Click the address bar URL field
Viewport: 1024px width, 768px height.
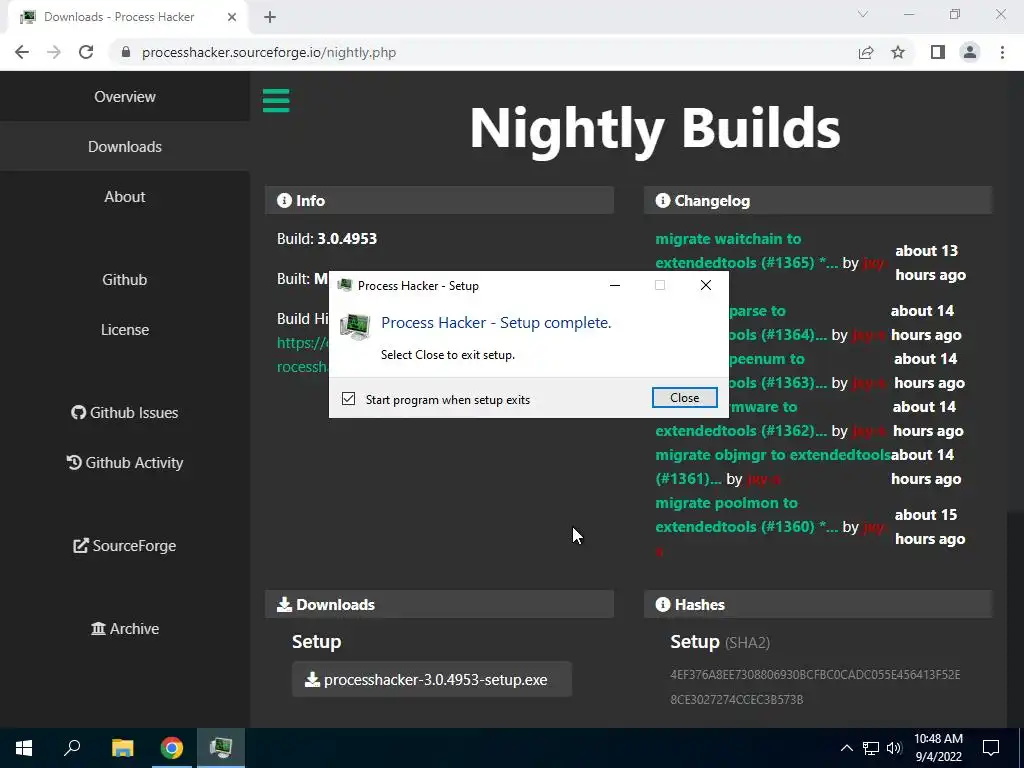click(x=483, y=52)
